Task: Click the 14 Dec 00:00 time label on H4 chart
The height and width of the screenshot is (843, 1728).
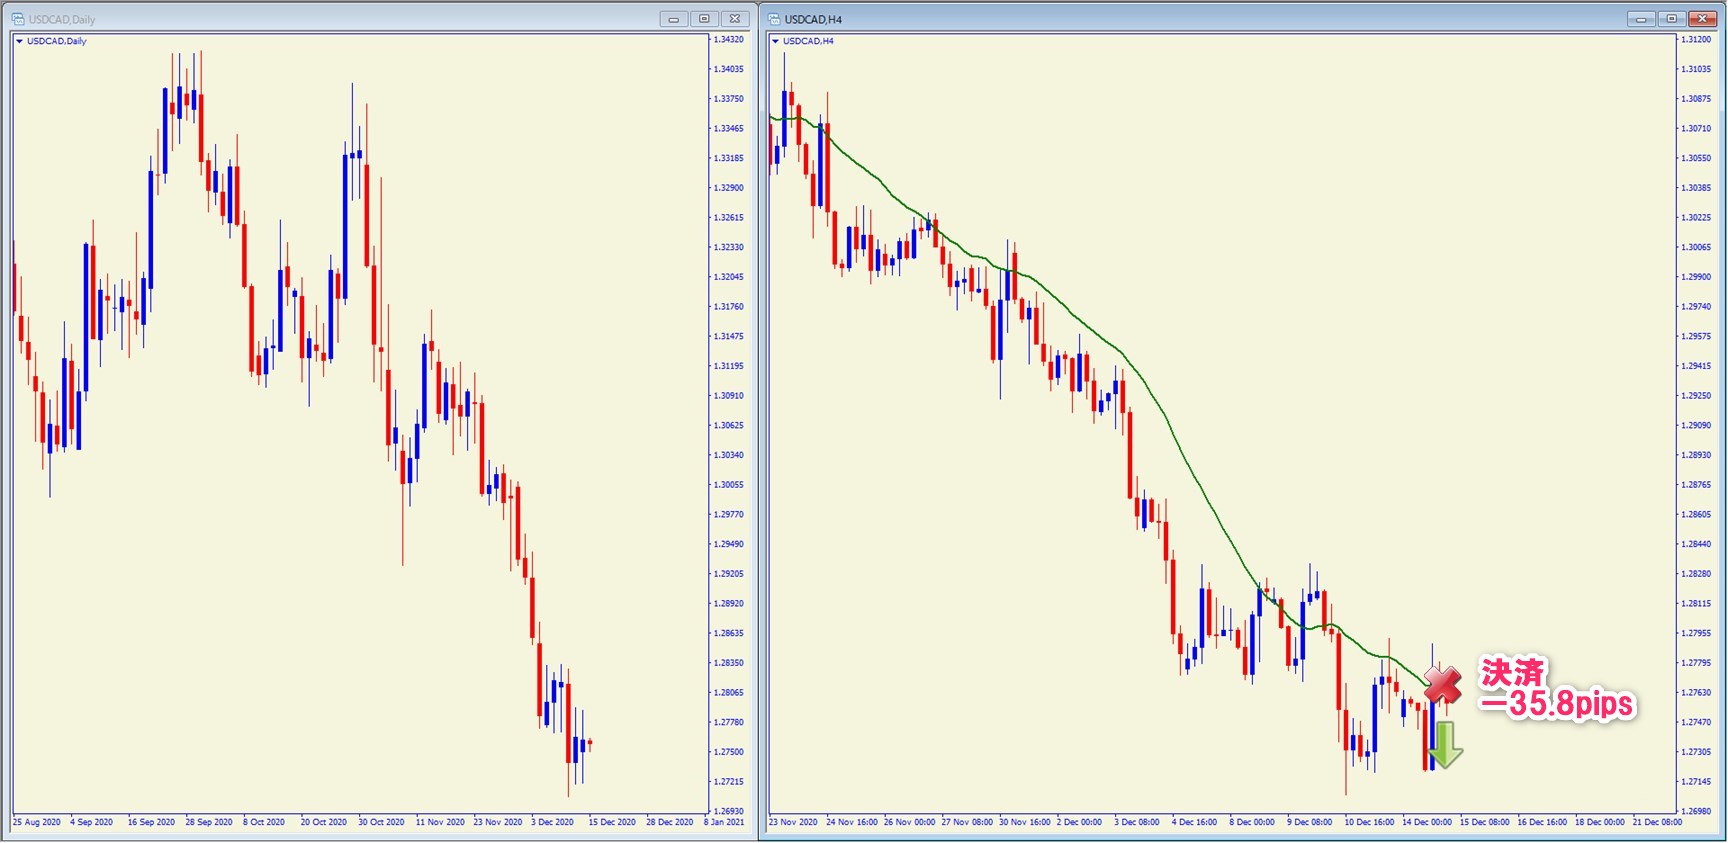Action: point(1427,822)
